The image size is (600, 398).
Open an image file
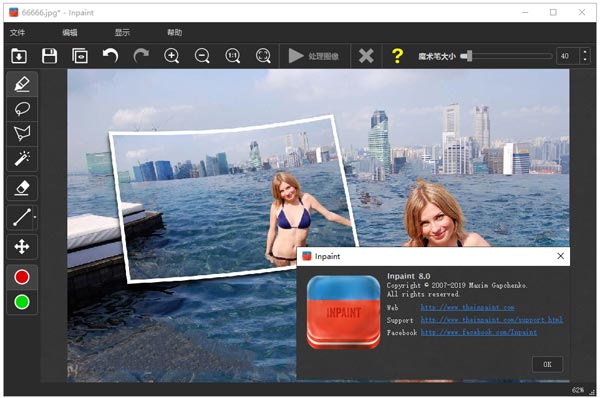[19, 56]
